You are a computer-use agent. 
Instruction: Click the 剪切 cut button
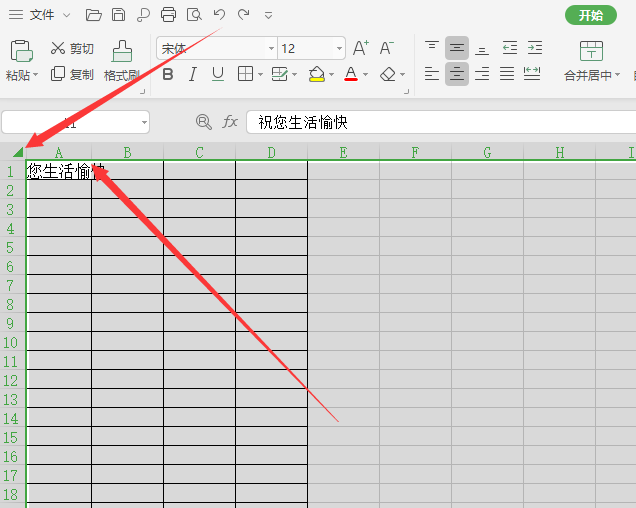pos(72,48)
